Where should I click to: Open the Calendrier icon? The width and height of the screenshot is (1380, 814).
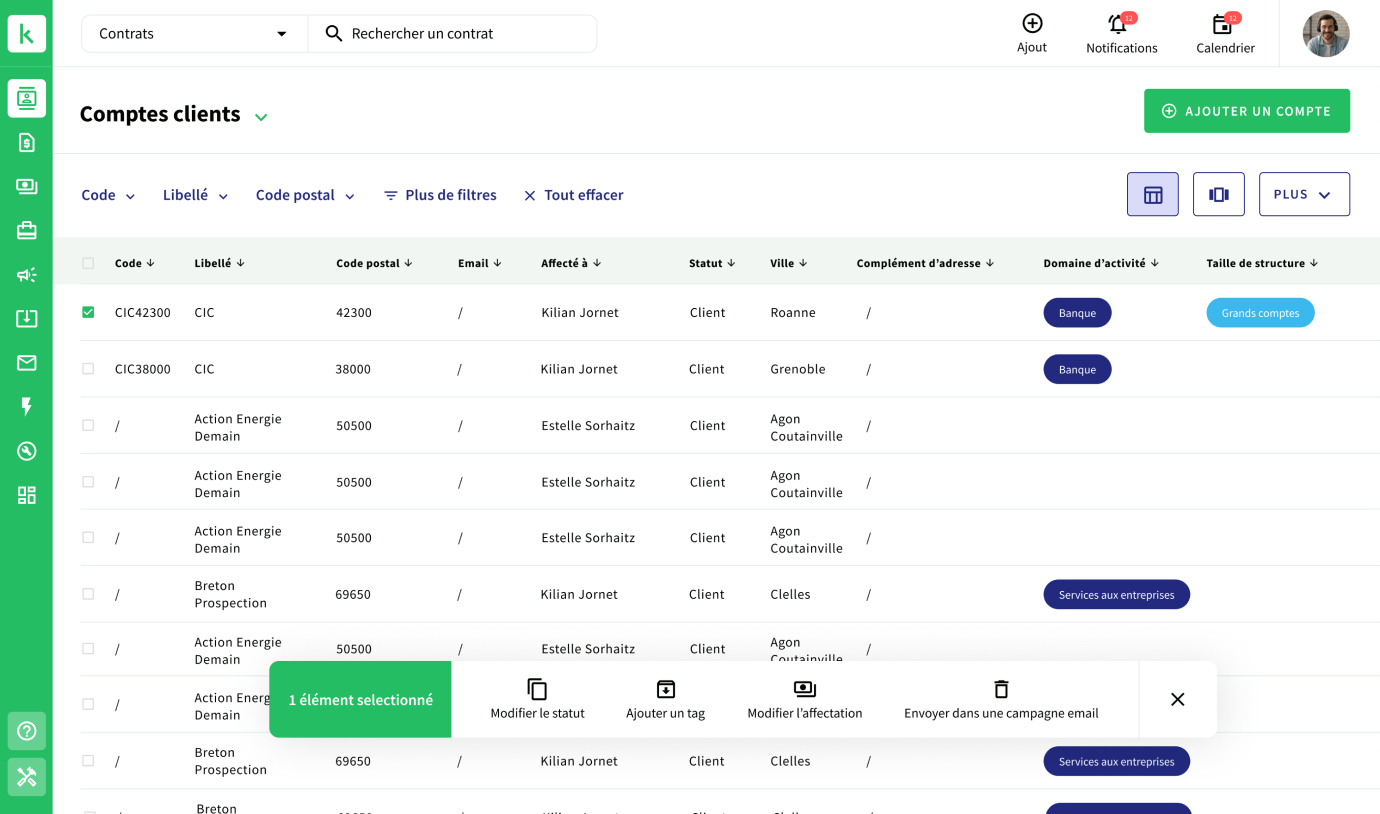pos(1223,25)
